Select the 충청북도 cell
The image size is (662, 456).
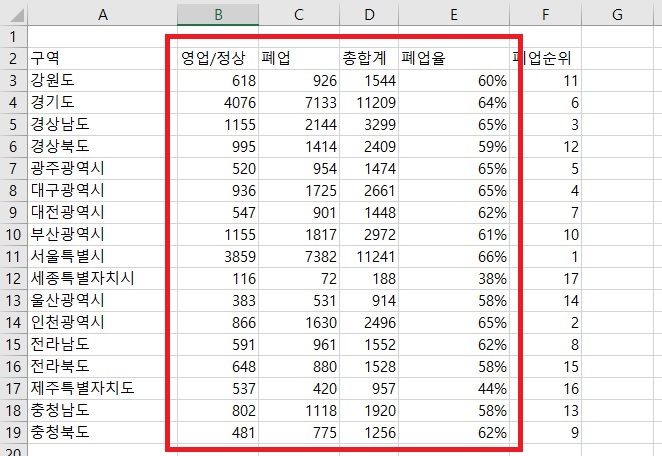click(x=103, y=432)
